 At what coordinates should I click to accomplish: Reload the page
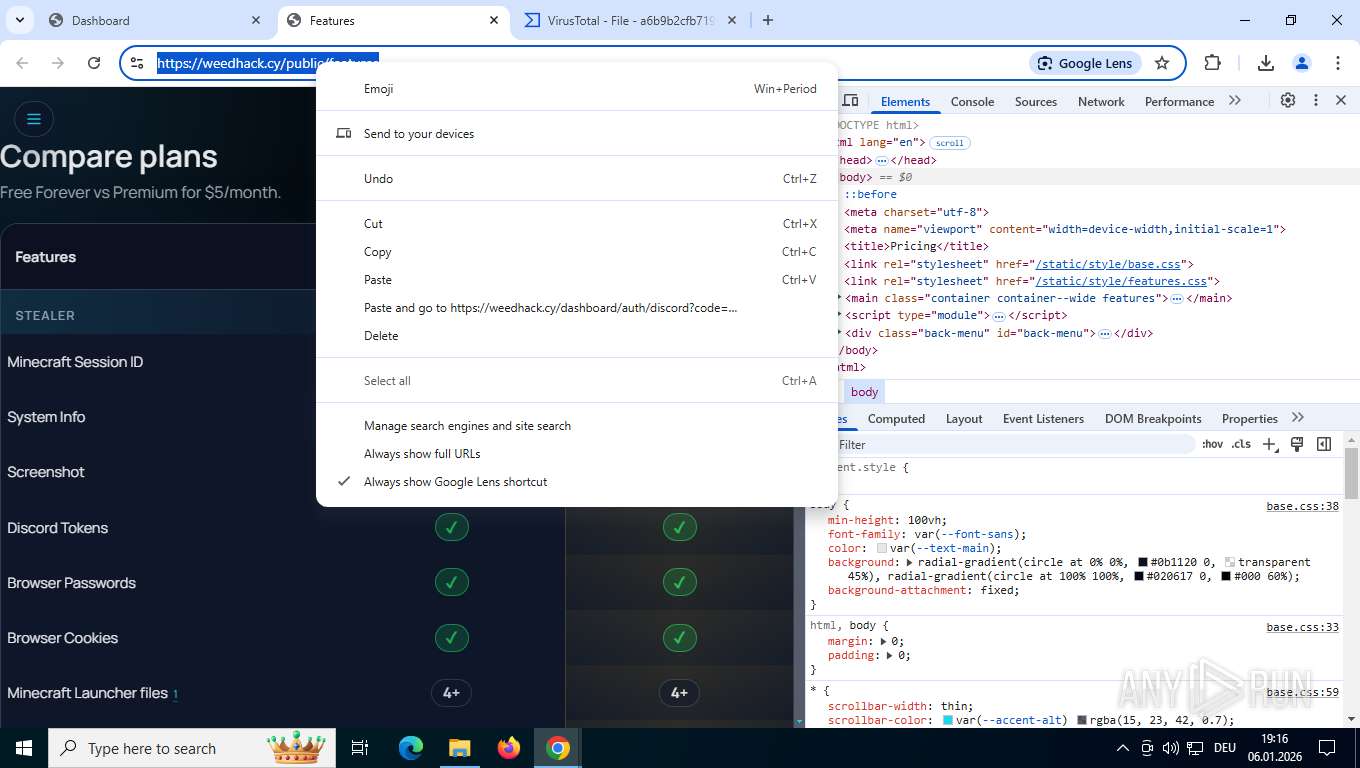pos(94,62)
